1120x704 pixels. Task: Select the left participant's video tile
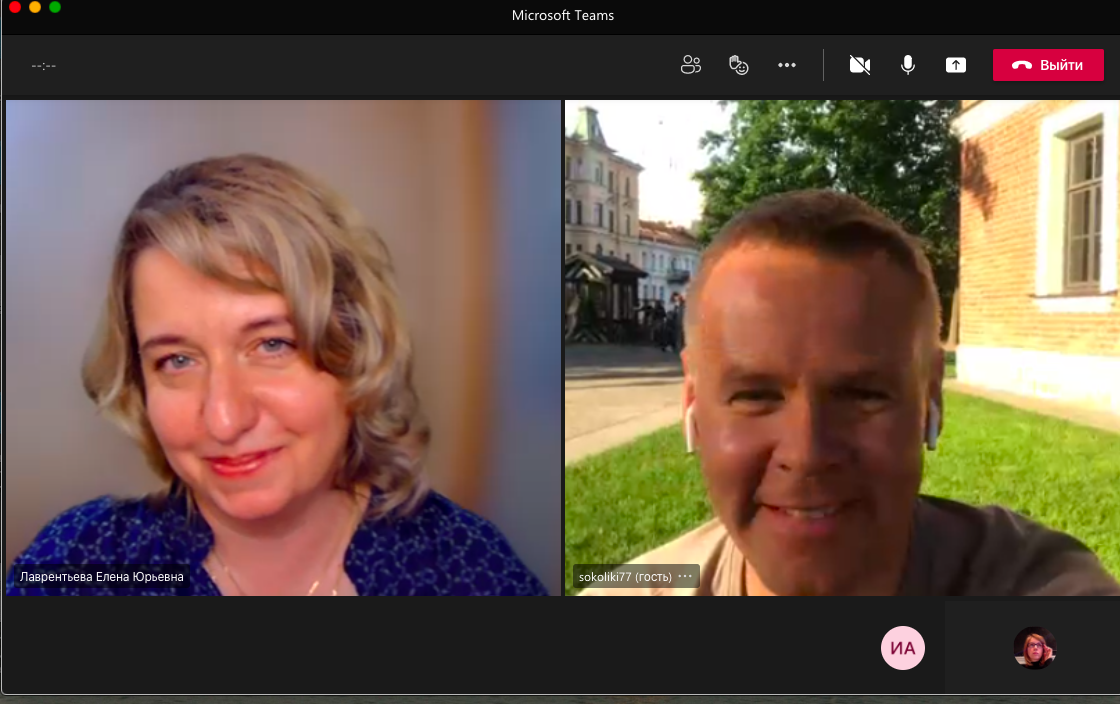pos(283,340)
